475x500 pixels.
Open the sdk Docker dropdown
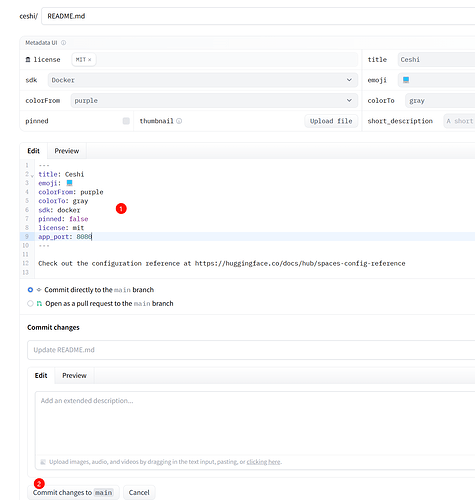203,80
